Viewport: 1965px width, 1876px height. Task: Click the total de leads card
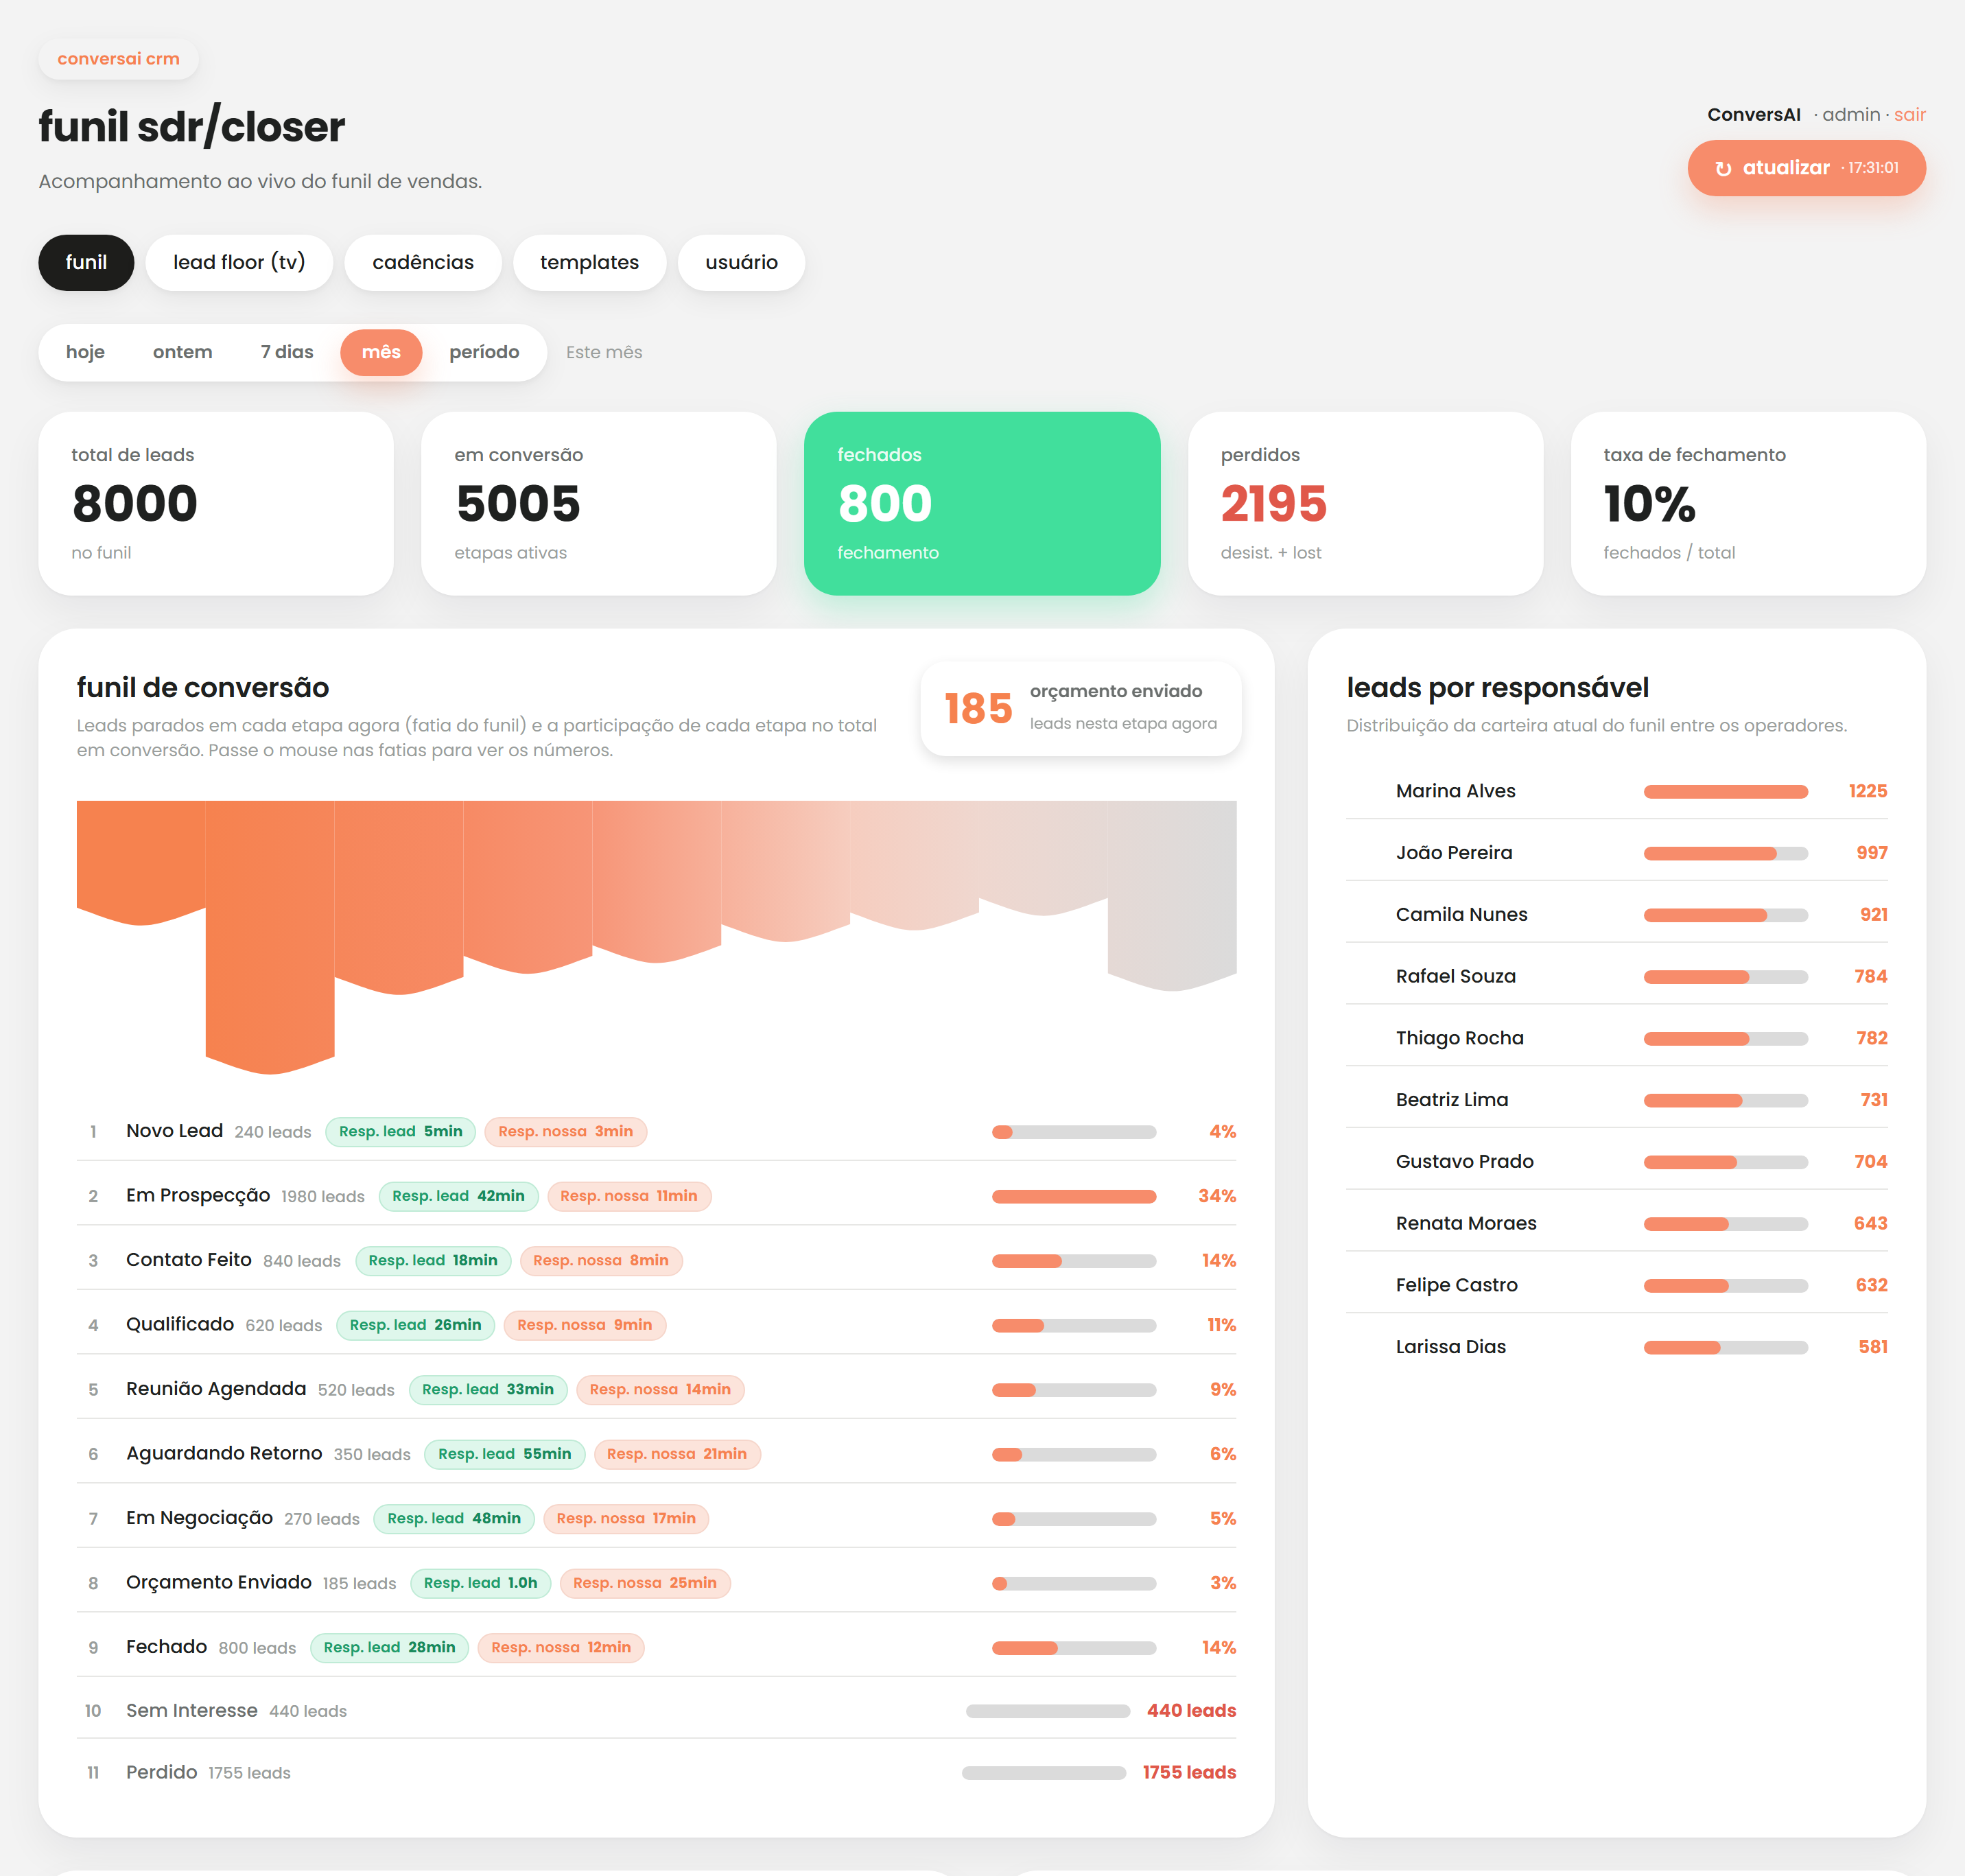[x=216, y=503]
